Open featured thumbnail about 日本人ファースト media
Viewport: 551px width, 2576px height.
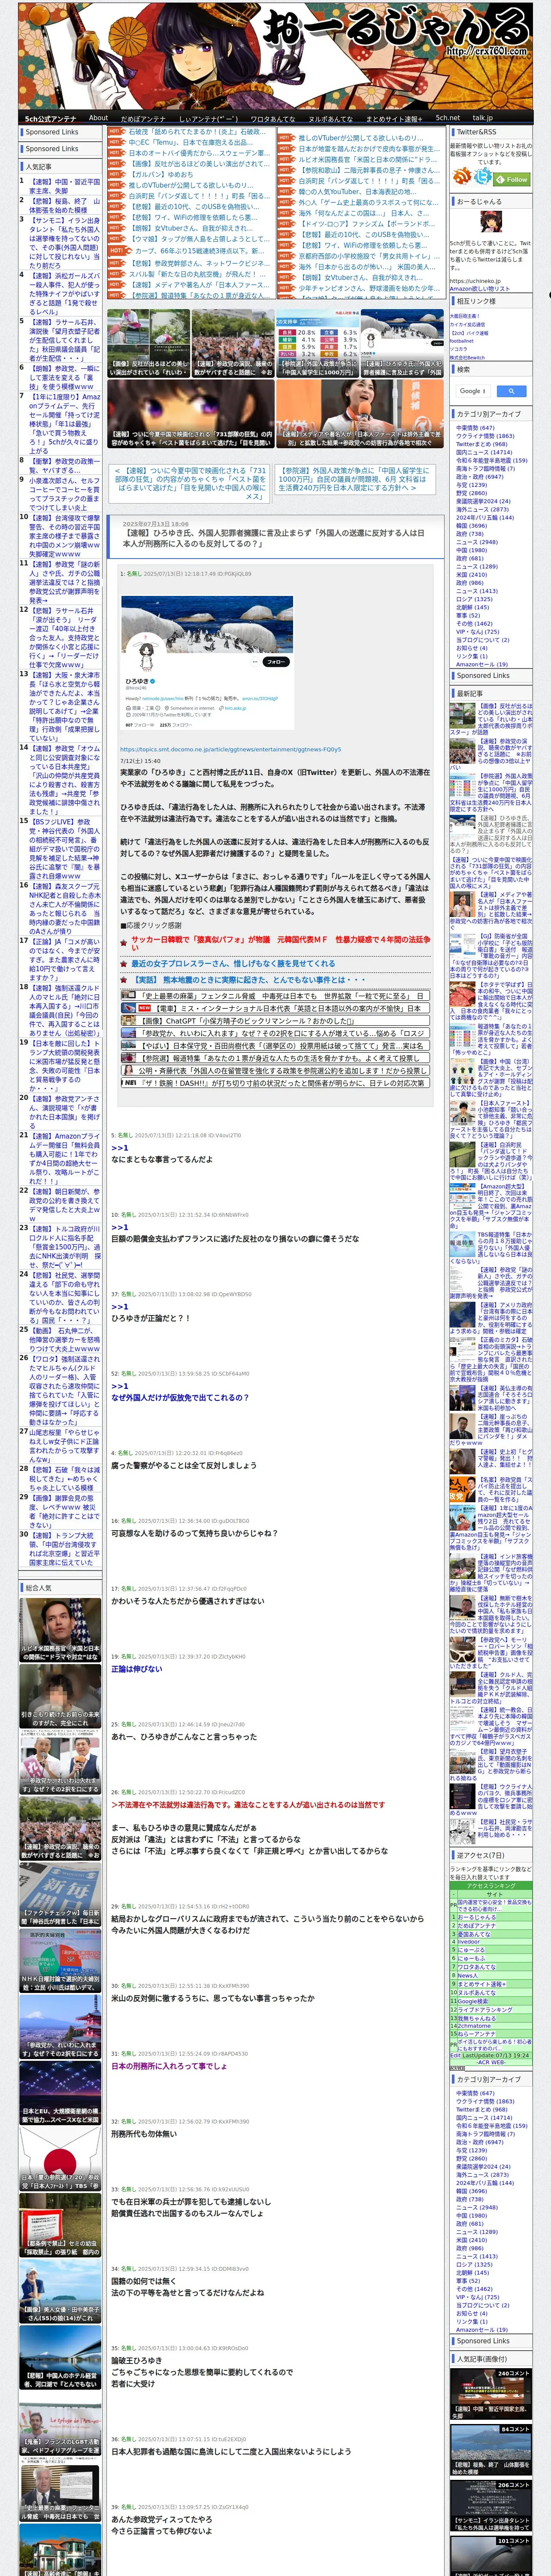[x=361, y=413]
